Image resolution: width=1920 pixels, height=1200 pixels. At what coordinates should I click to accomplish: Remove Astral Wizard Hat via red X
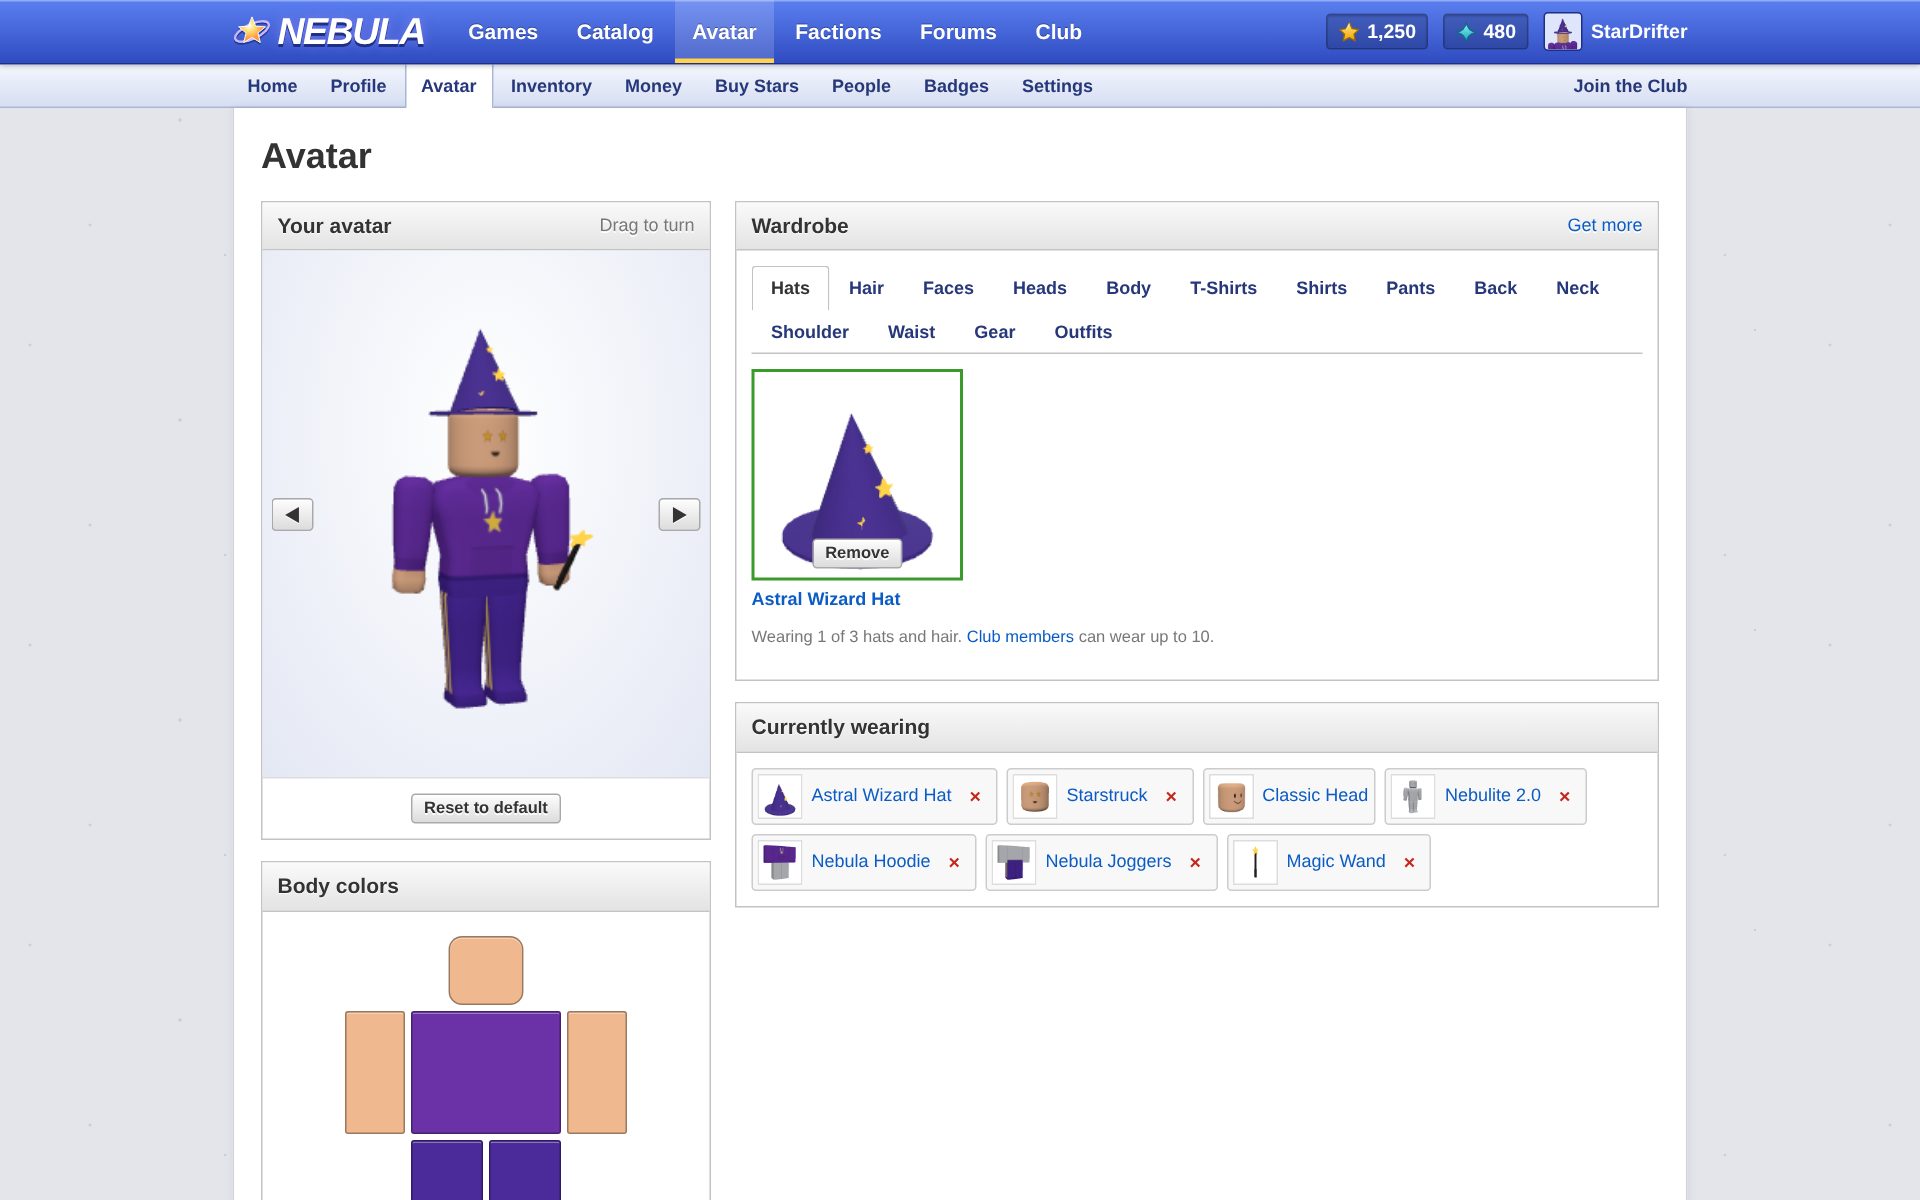tap(975, 797)
